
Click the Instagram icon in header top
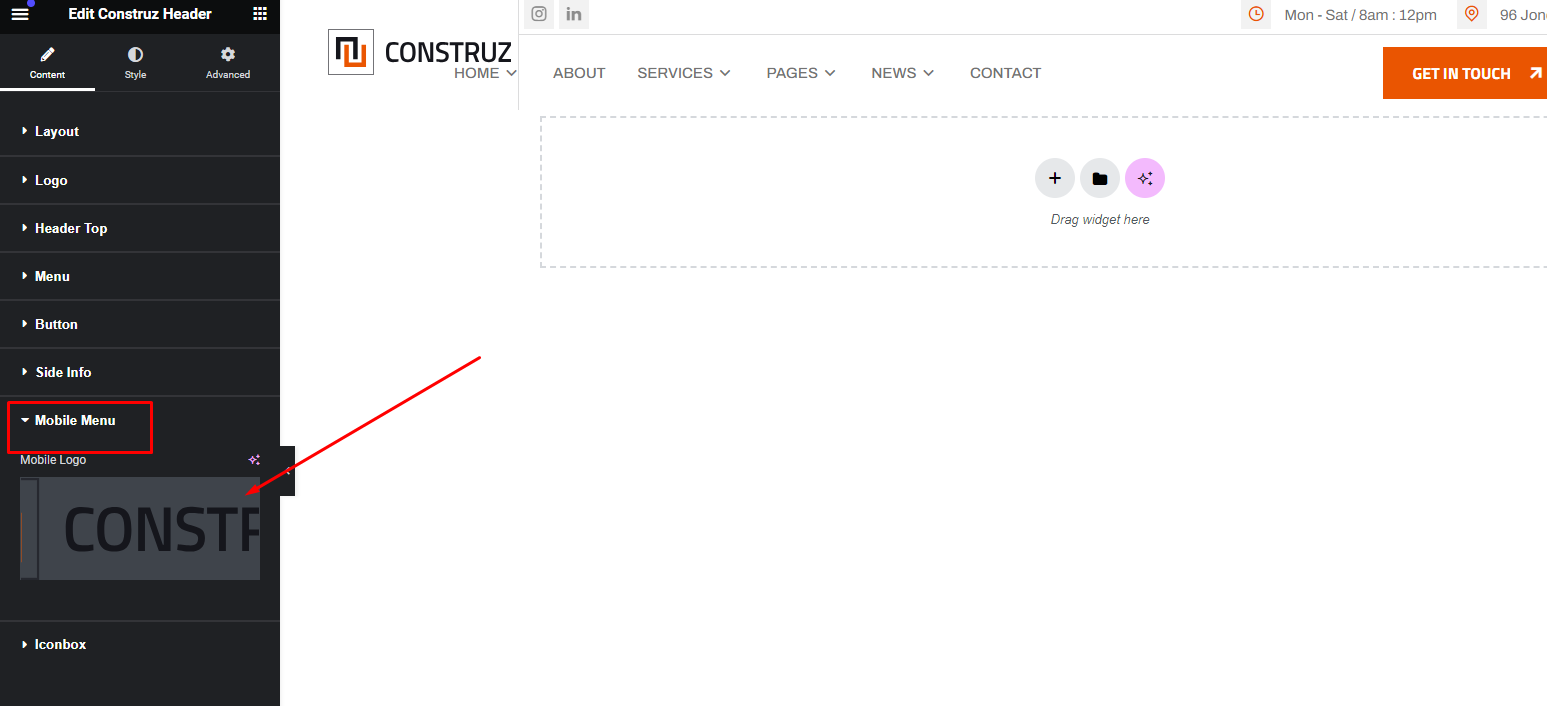tap(539, 14)
